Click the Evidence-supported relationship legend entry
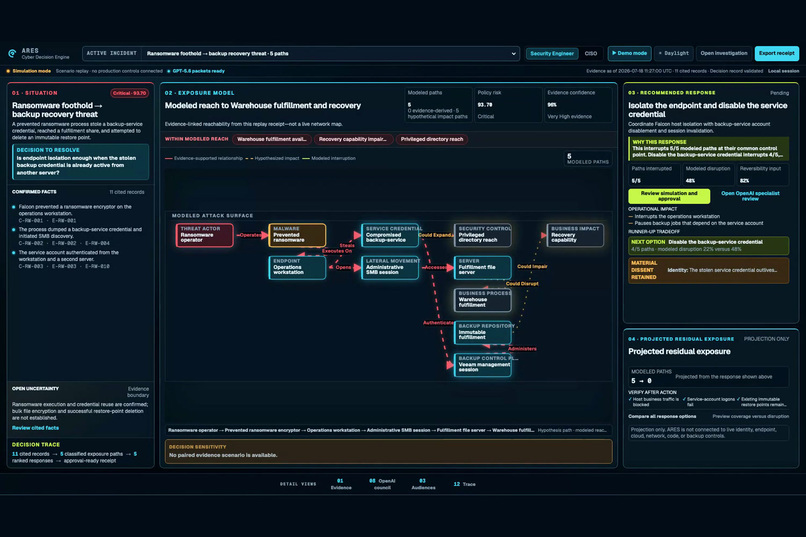The width and height of the screenshot is (806, 537). pyautogui.click(x=204, y=158)
